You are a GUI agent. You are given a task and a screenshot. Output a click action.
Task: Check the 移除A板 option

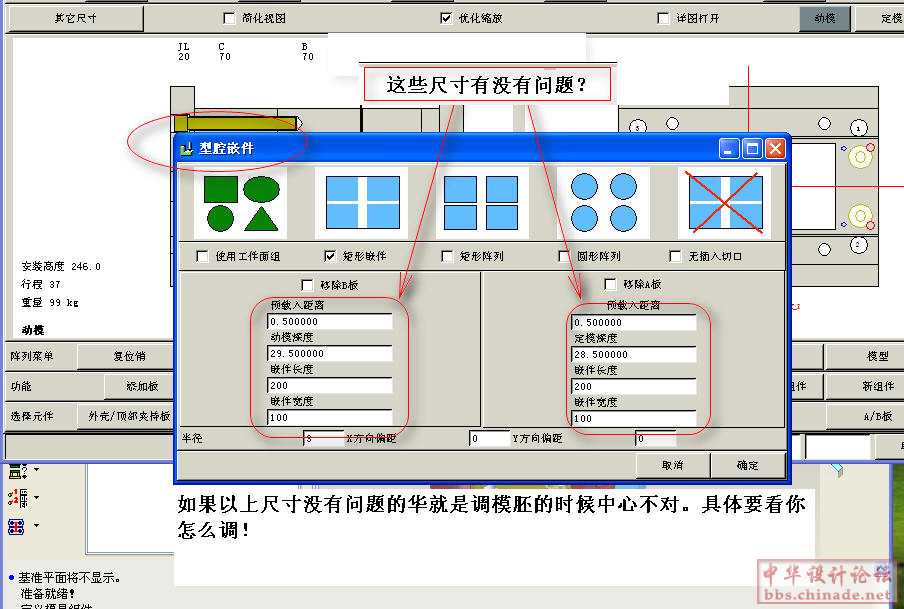610,284
